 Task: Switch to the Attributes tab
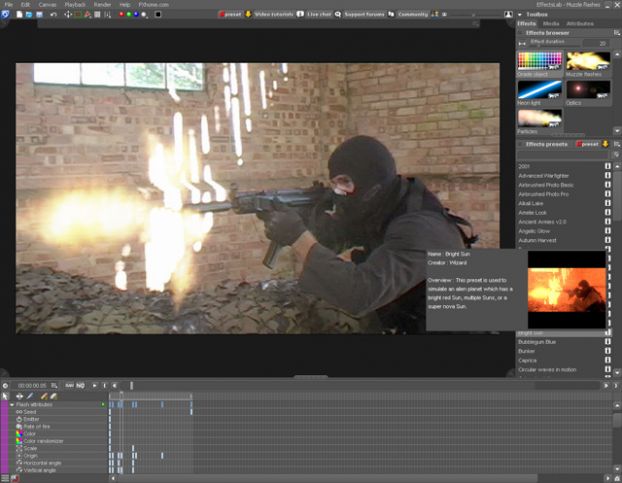point(580,24)
